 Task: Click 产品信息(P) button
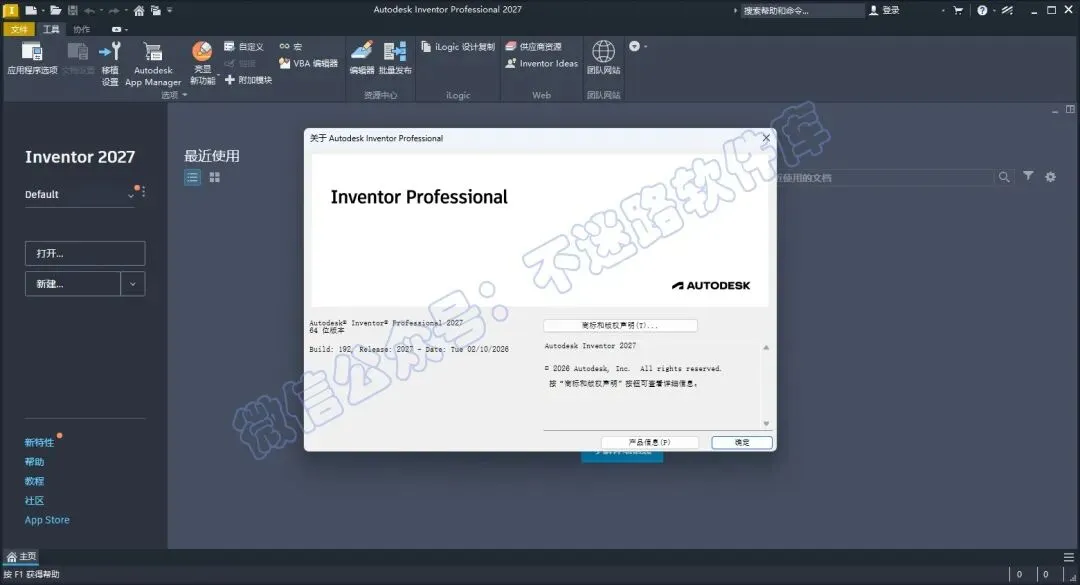pos(650,442)
